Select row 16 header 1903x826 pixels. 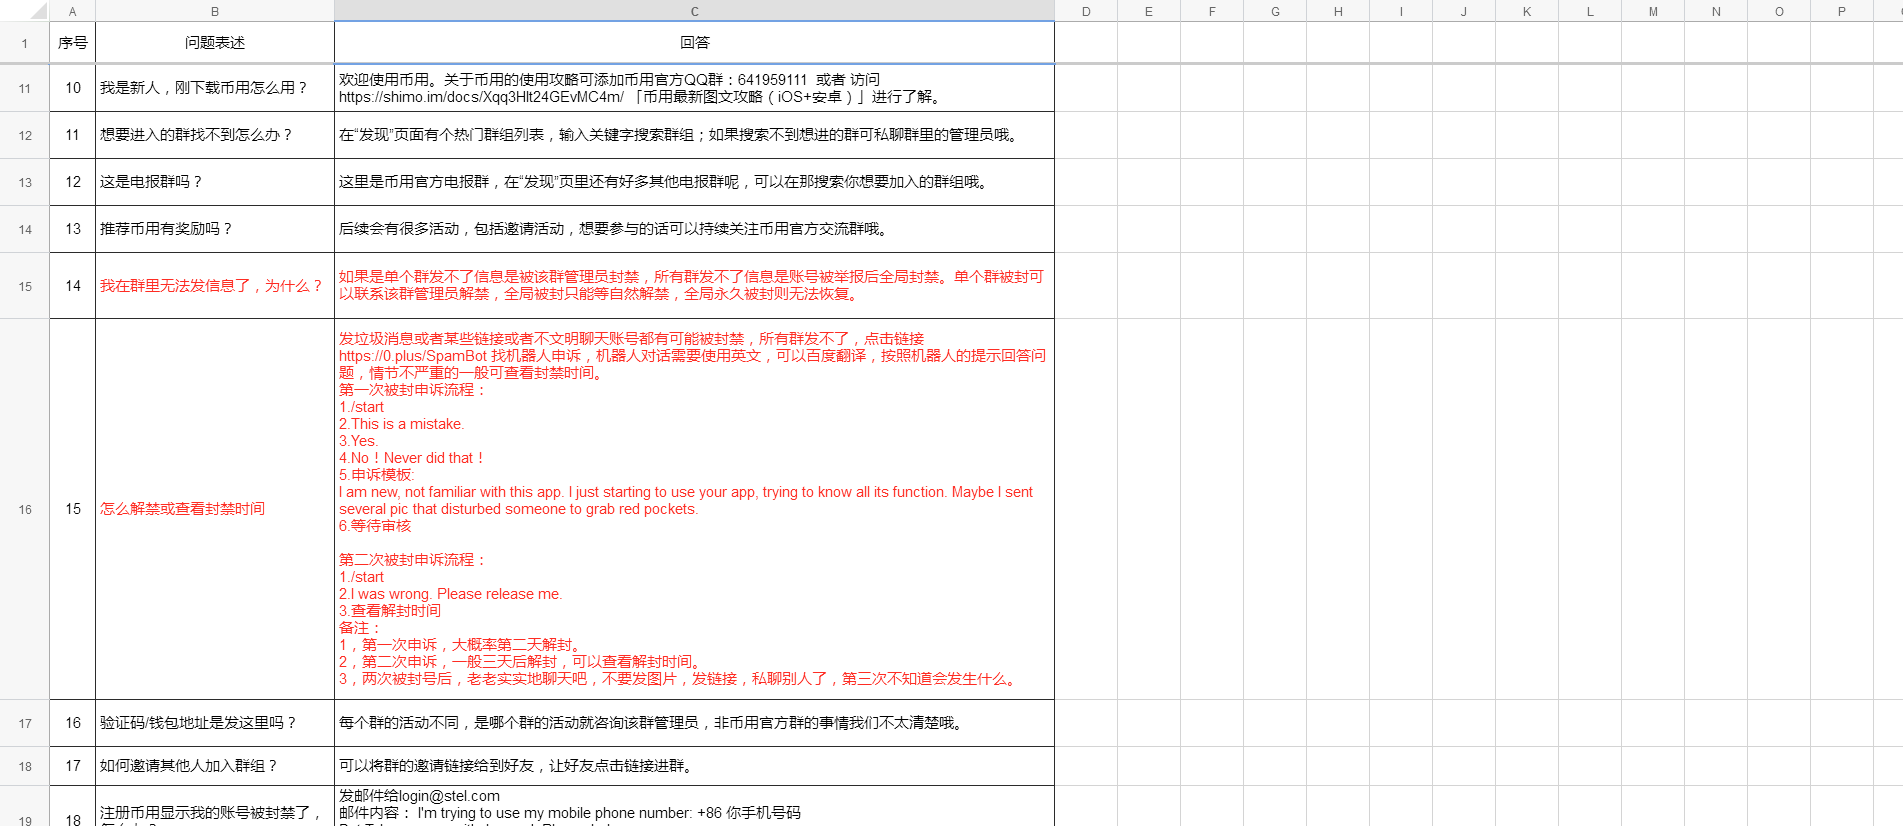25,509
